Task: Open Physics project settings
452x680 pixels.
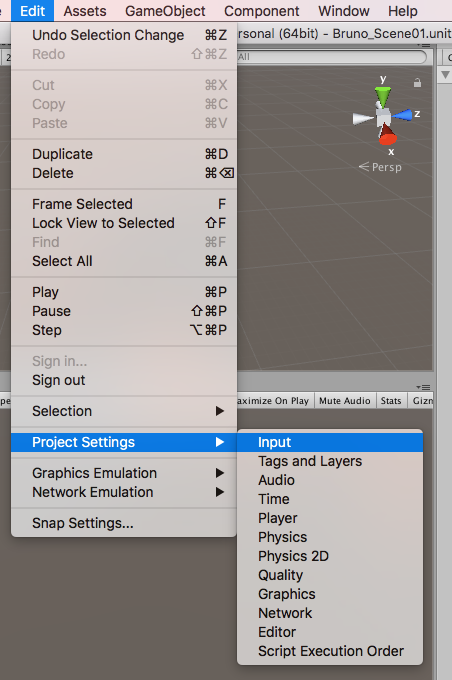Action: click(x=330, y=537)
